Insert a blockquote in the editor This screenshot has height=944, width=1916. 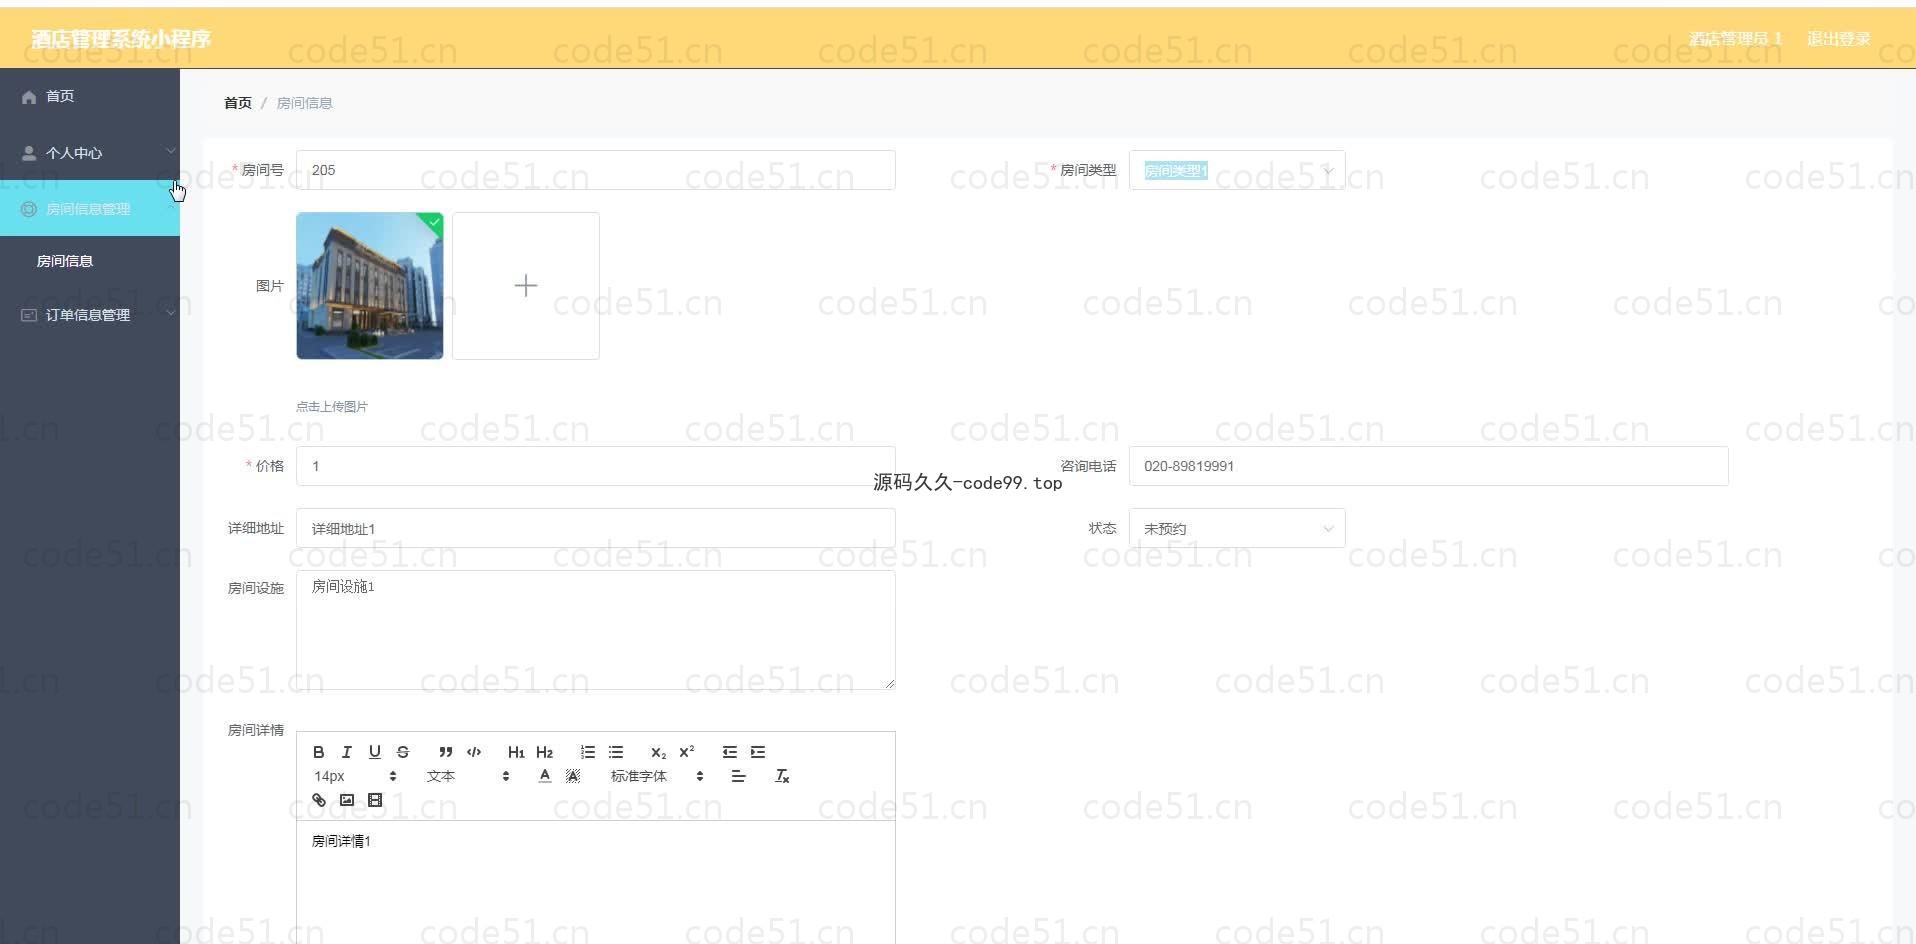tap(446, 752)
